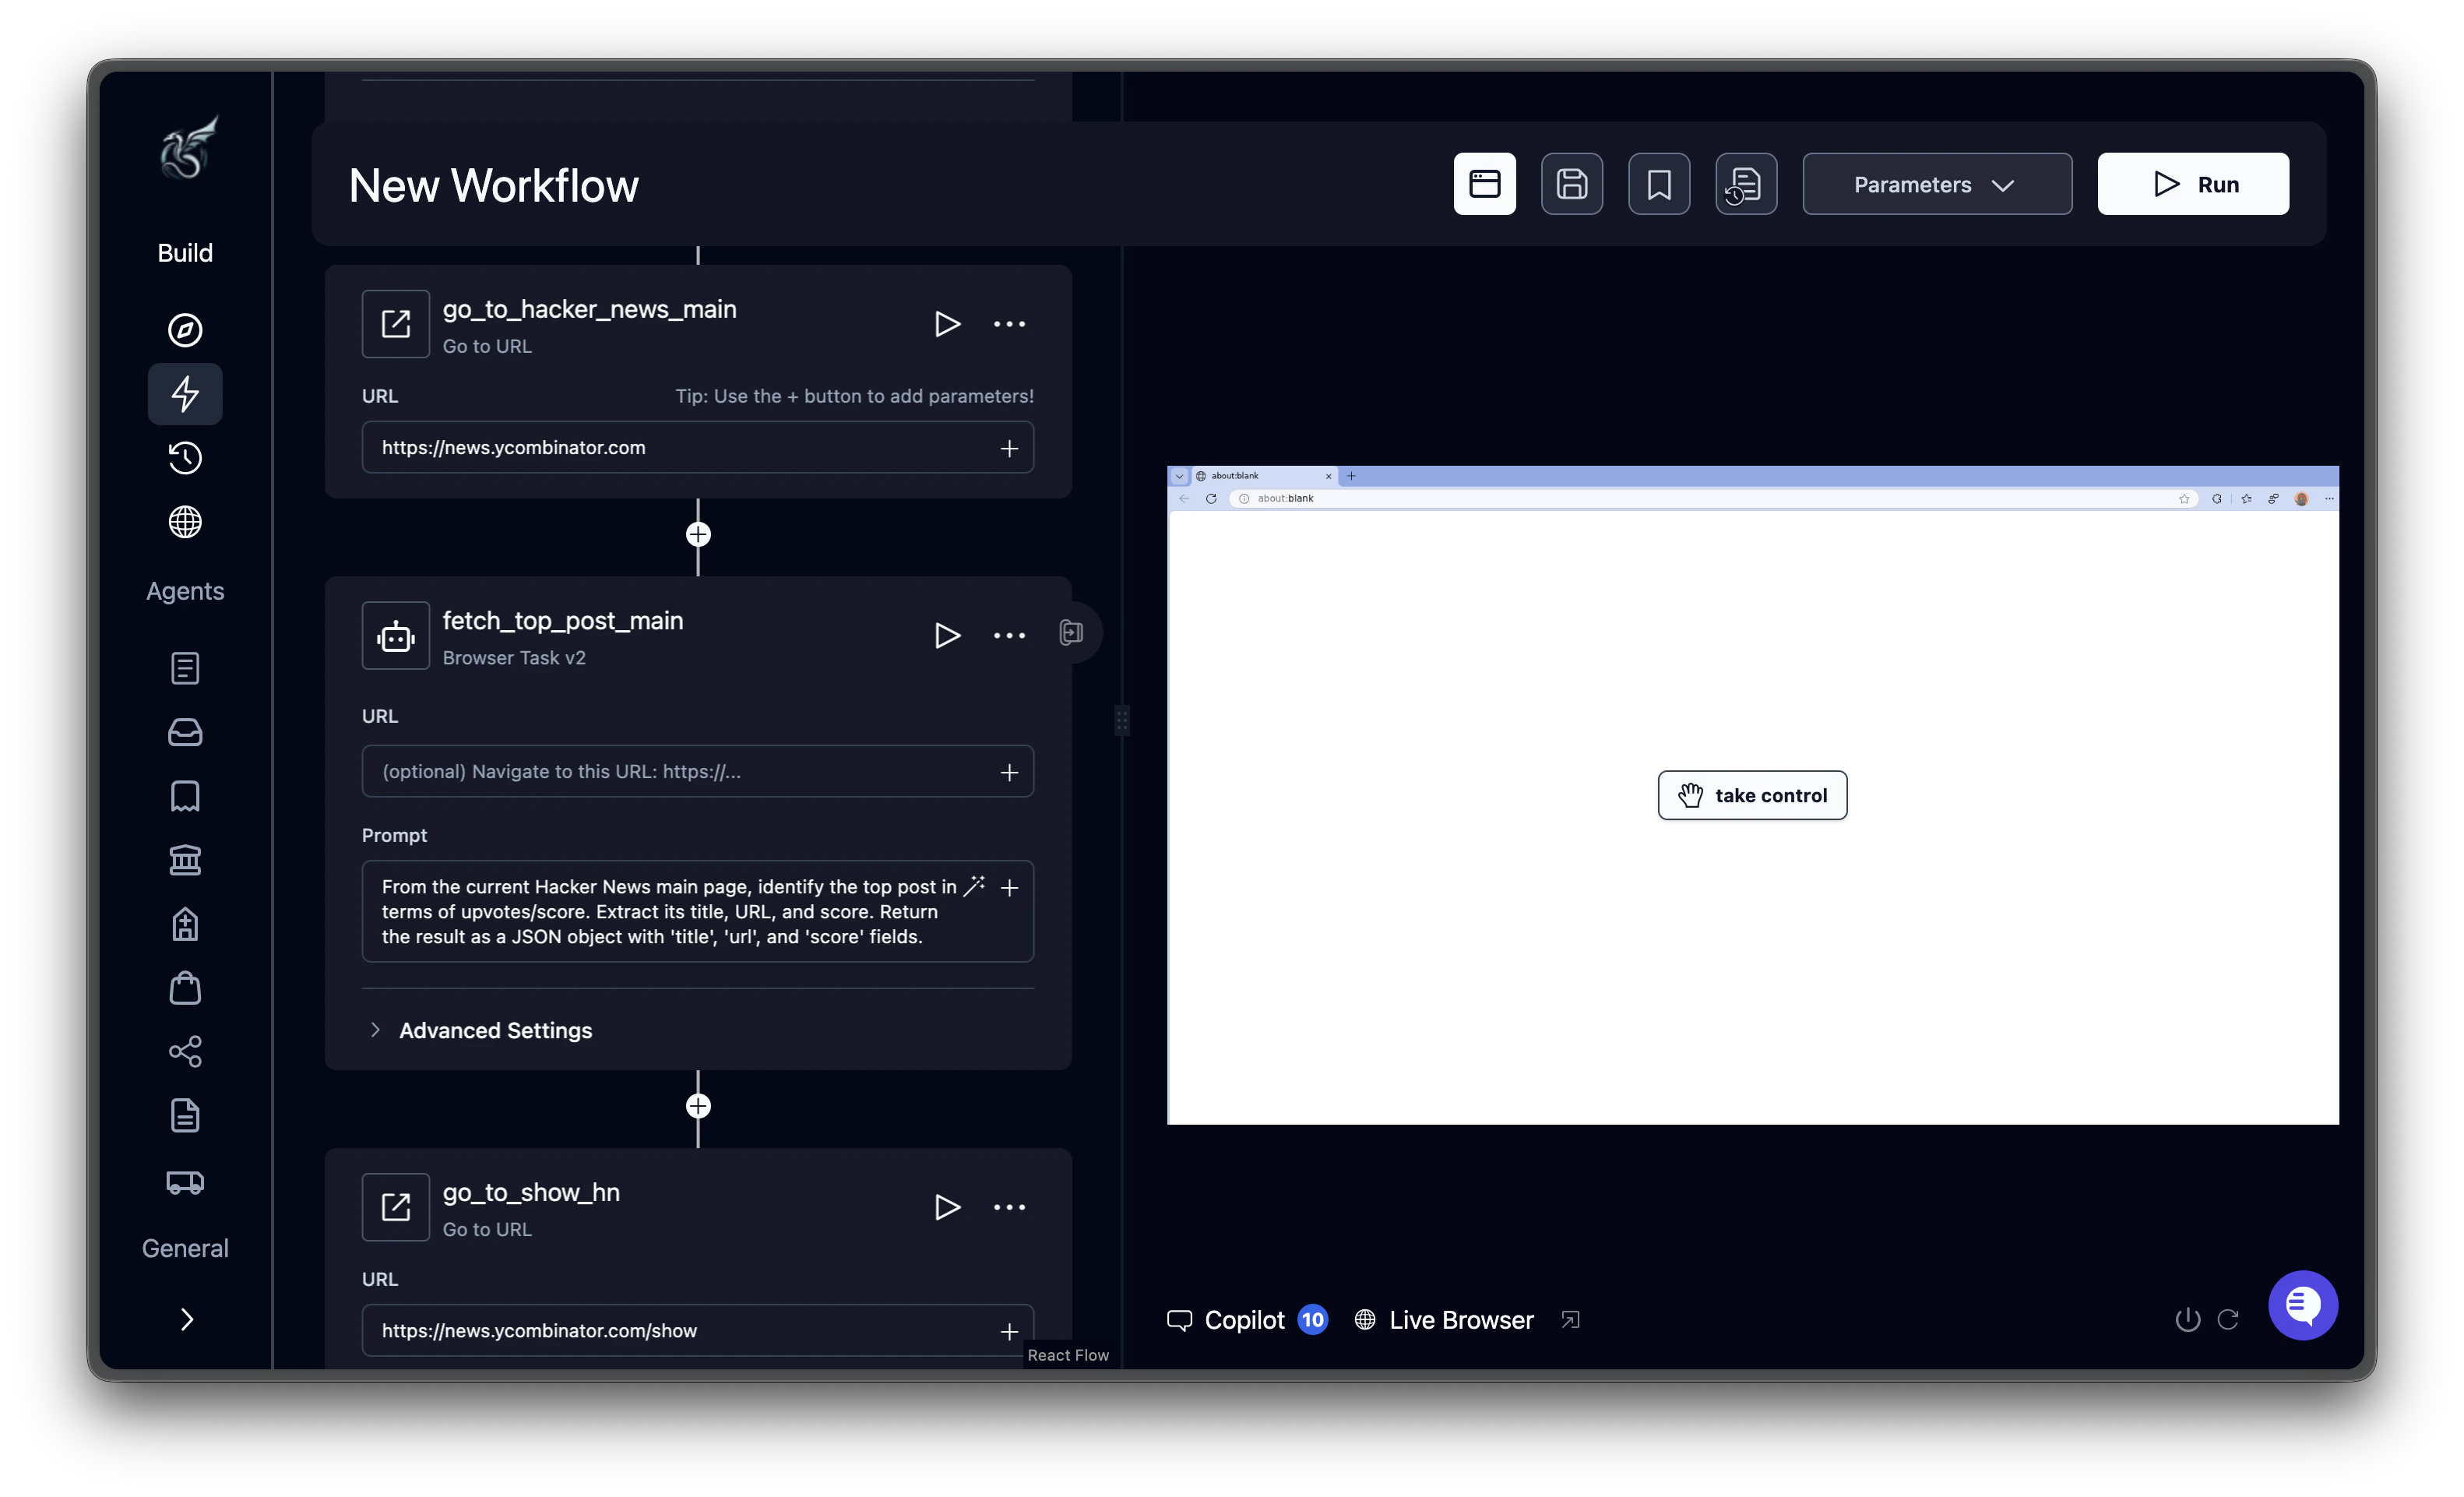2464x1497 pixels.
Task: Click the globe icon in the Build sidebar
Action: [185, 522]
